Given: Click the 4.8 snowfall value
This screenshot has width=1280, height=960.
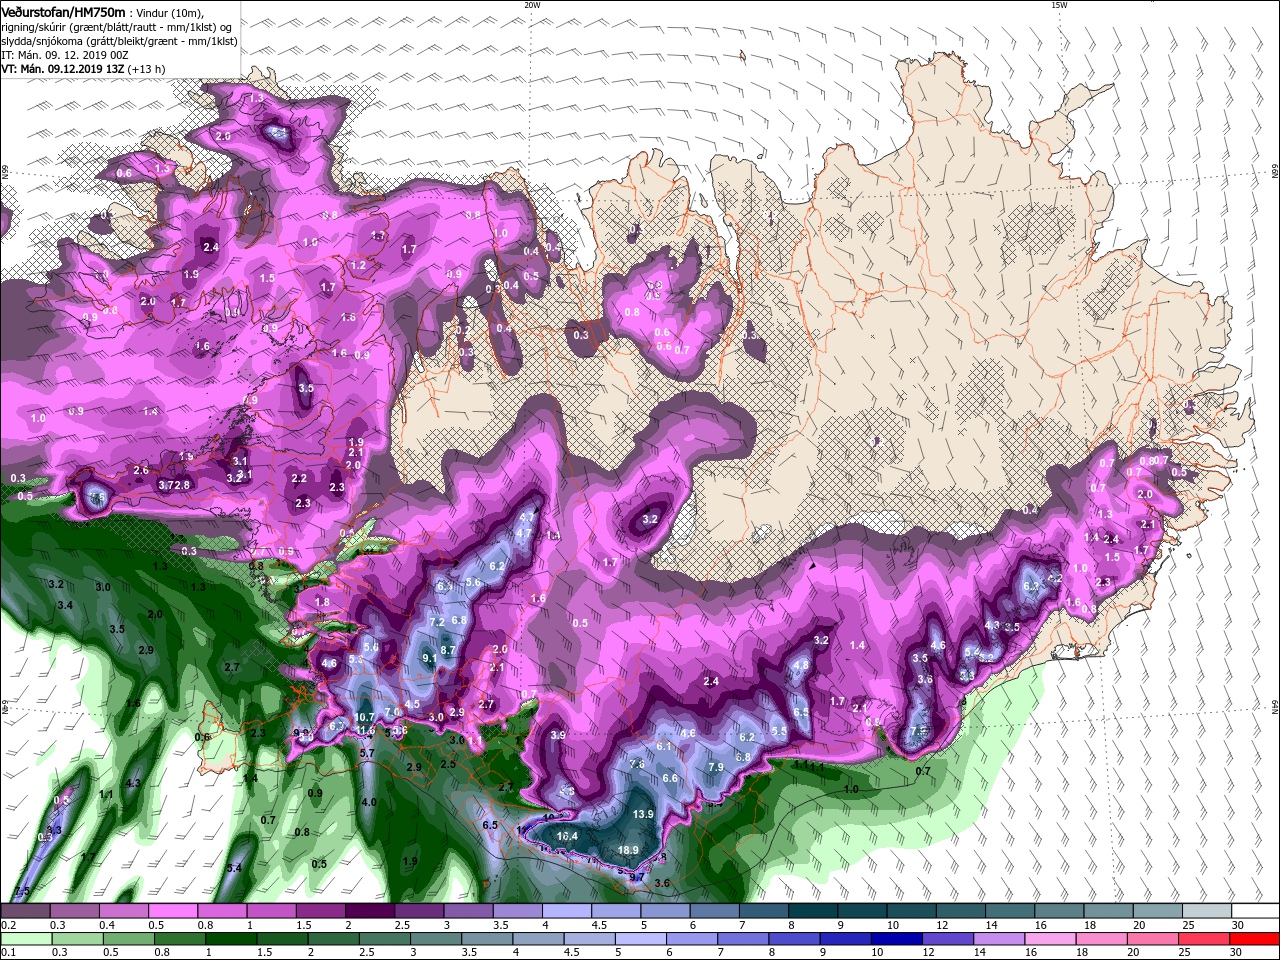Looking at the screenshot, I should 800,665.
